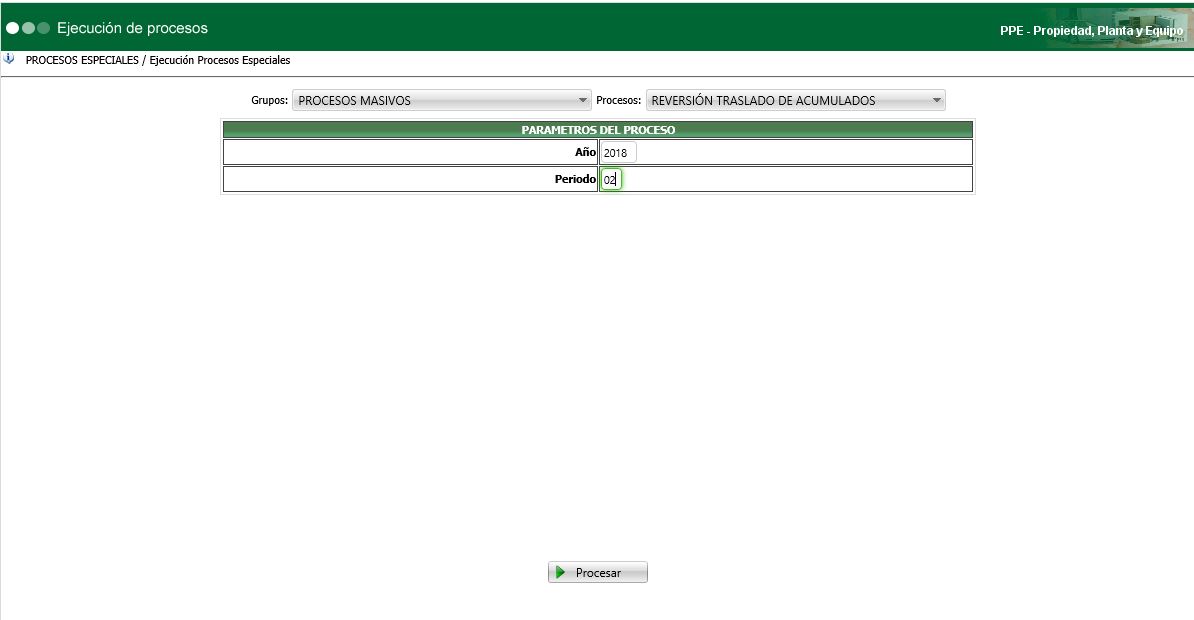This screenshot has width=1194, height=620.
Task: Click the blue anchor navigation icon beside breadcrumb
Action: [x=9, y=59]
